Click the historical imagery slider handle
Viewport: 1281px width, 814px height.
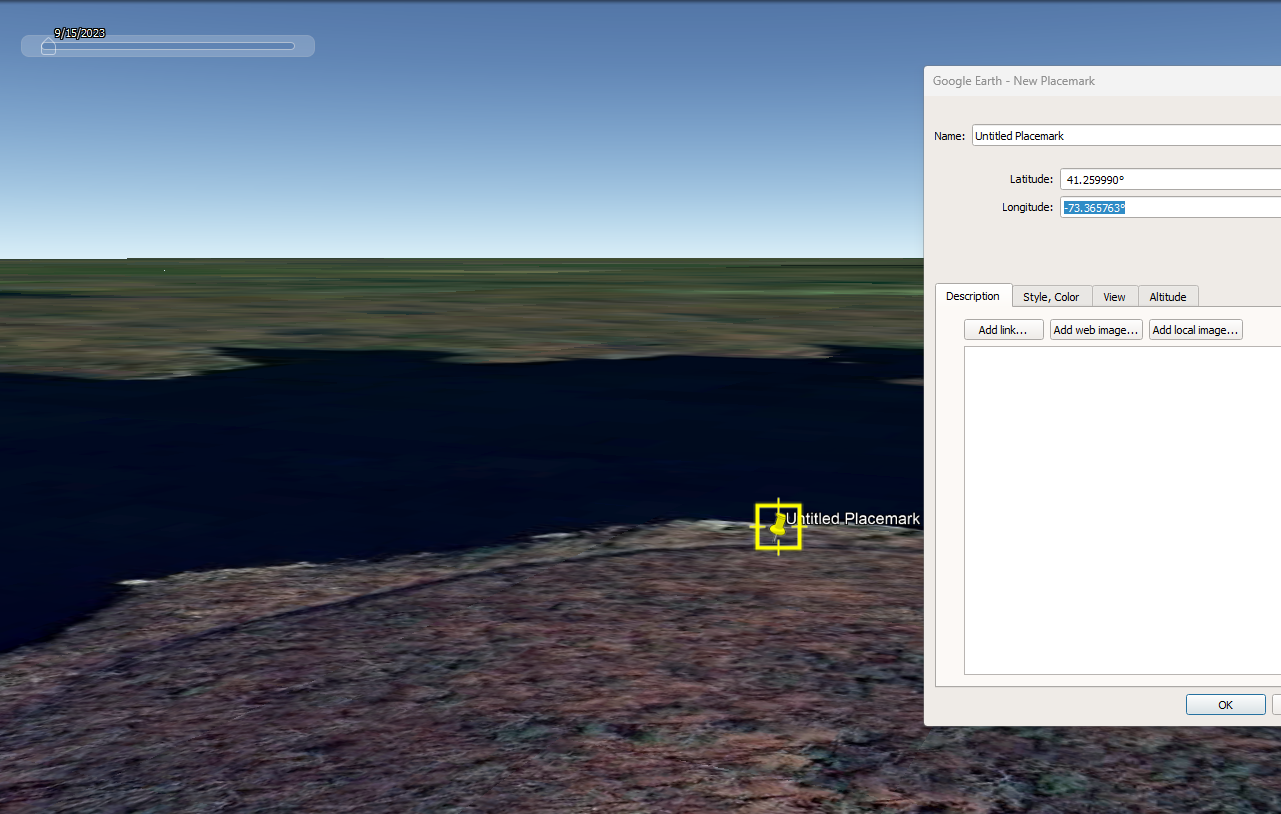(48, 46)
